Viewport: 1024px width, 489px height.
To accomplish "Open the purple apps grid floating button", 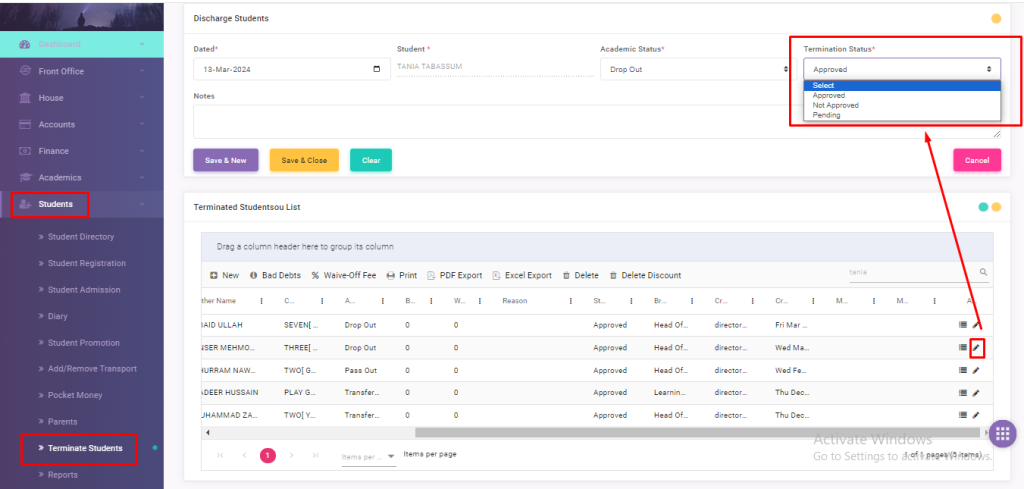I will (x=1001, y=434).
